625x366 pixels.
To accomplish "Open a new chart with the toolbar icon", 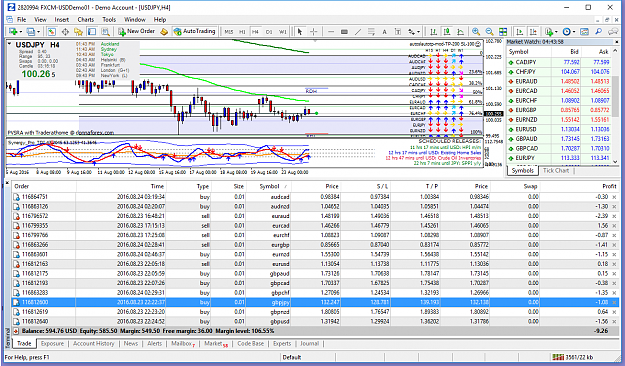I will [12, 31].
